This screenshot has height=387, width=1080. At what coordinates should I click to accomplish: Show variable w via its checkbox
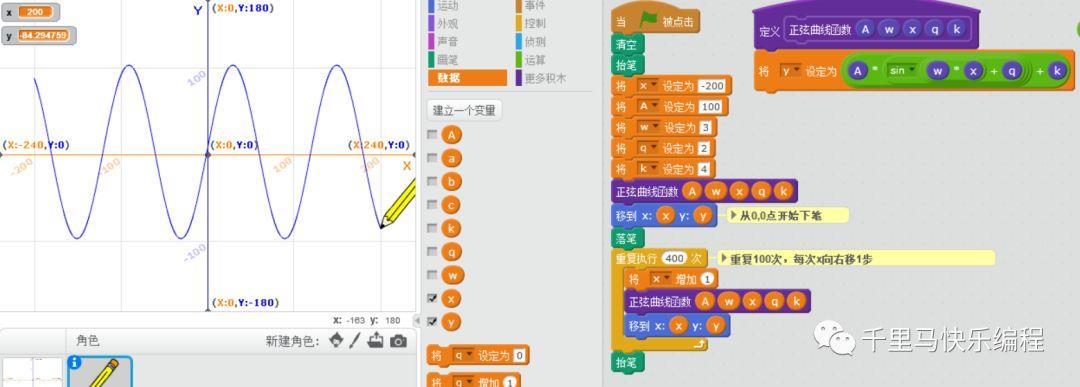(432, 275)
